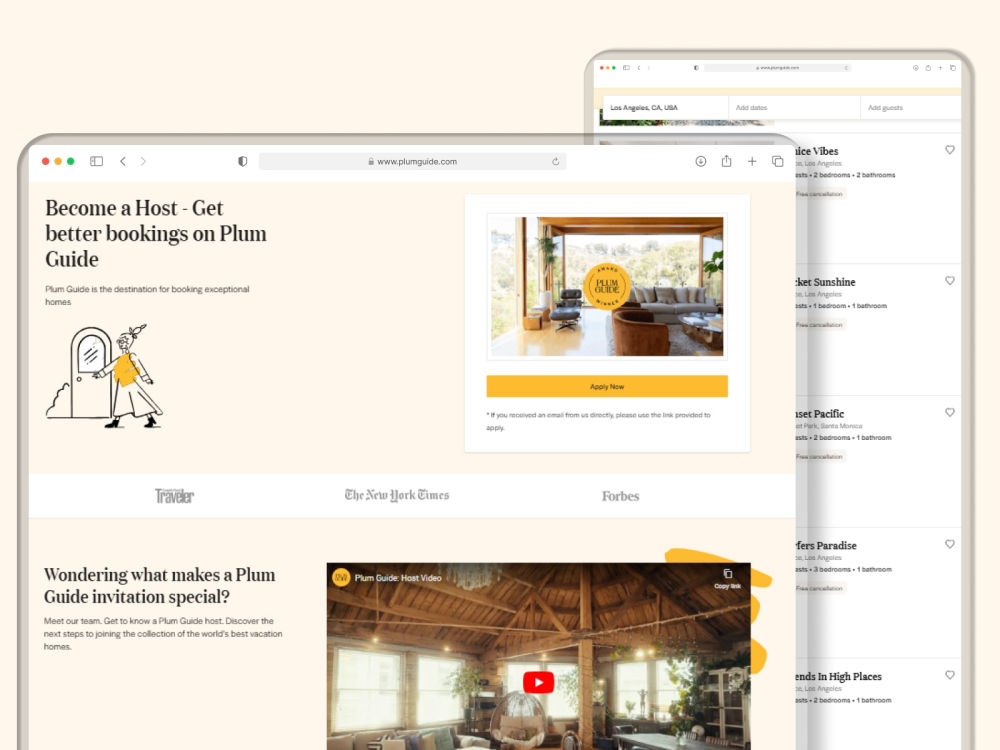1000x750 pixels.
Task: Click 'Wondering what makes a Plum Guide invitation special?' heading
Action: tap(159, 585)
